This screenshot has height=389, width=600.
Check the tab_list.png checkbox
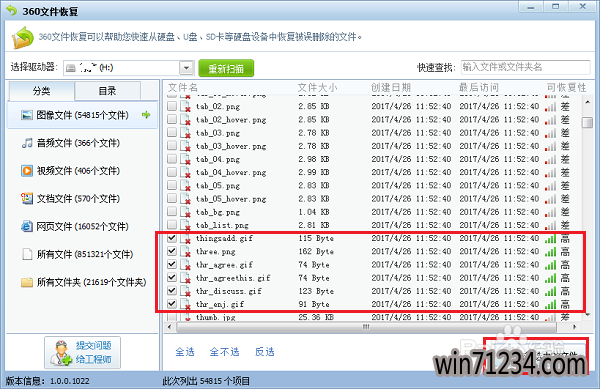[x=172, y=225]
